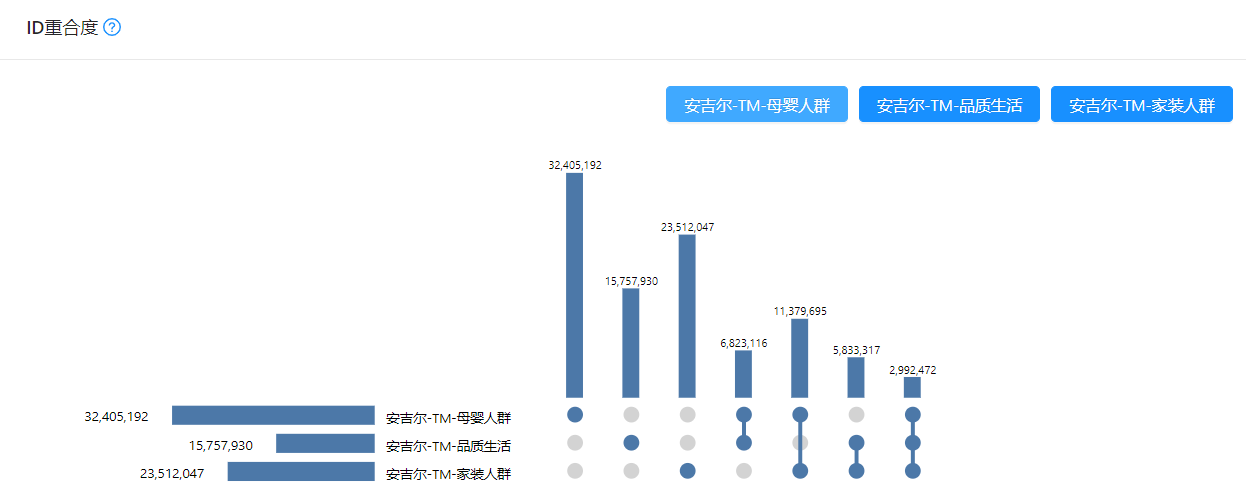Select the vertical bar labeled 15,757,930
1246x497 pixels.
pyautogui.click(x=630, y=343)
